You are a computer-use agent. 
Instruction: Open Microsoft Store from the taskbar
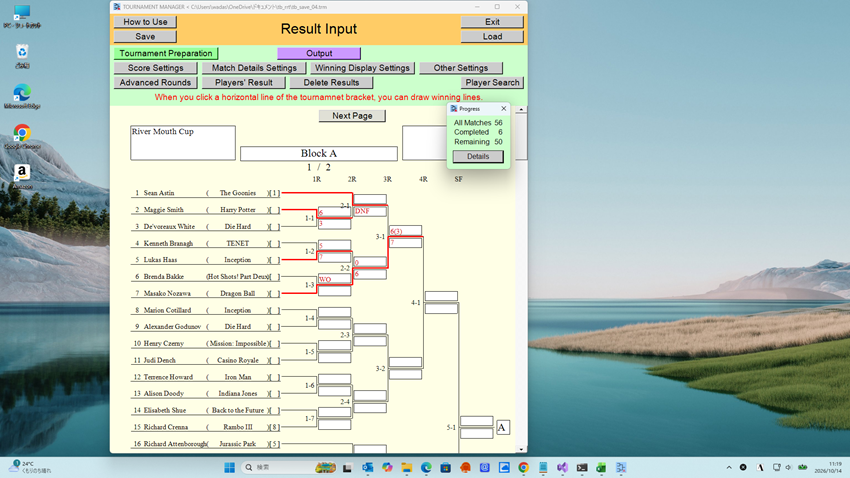[446, 467]
